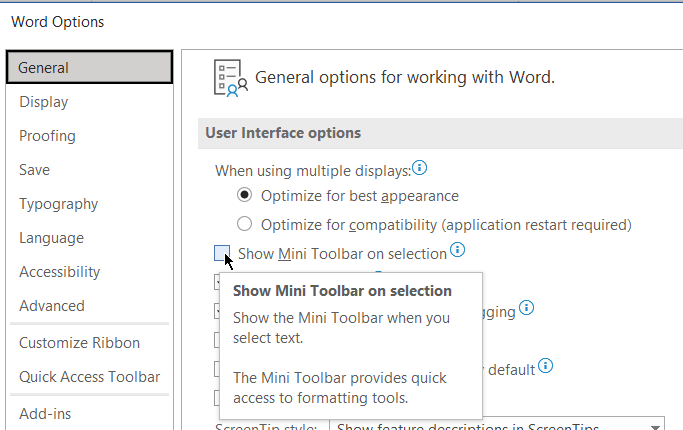Open Quick Access Toolbar settings
The image size is (683, 430).
click(x=89, y=377)
